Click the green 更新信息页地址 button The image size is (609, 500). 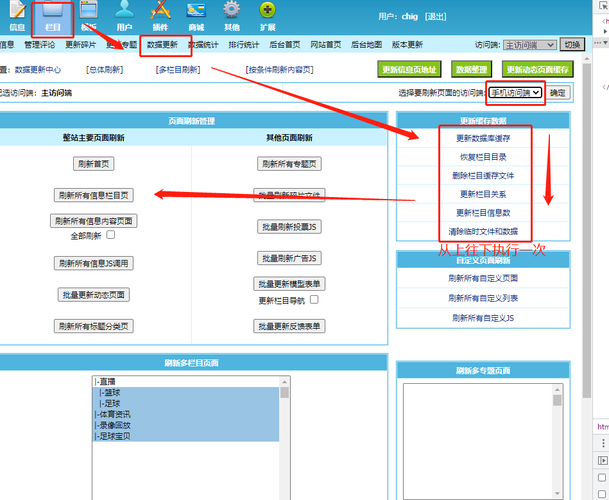point(409,70)
